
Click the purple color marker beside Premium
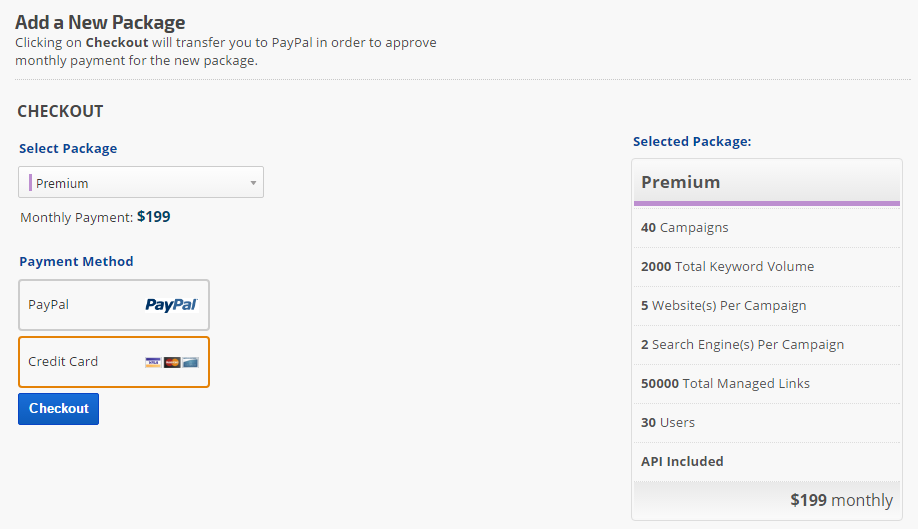(30, 183)
